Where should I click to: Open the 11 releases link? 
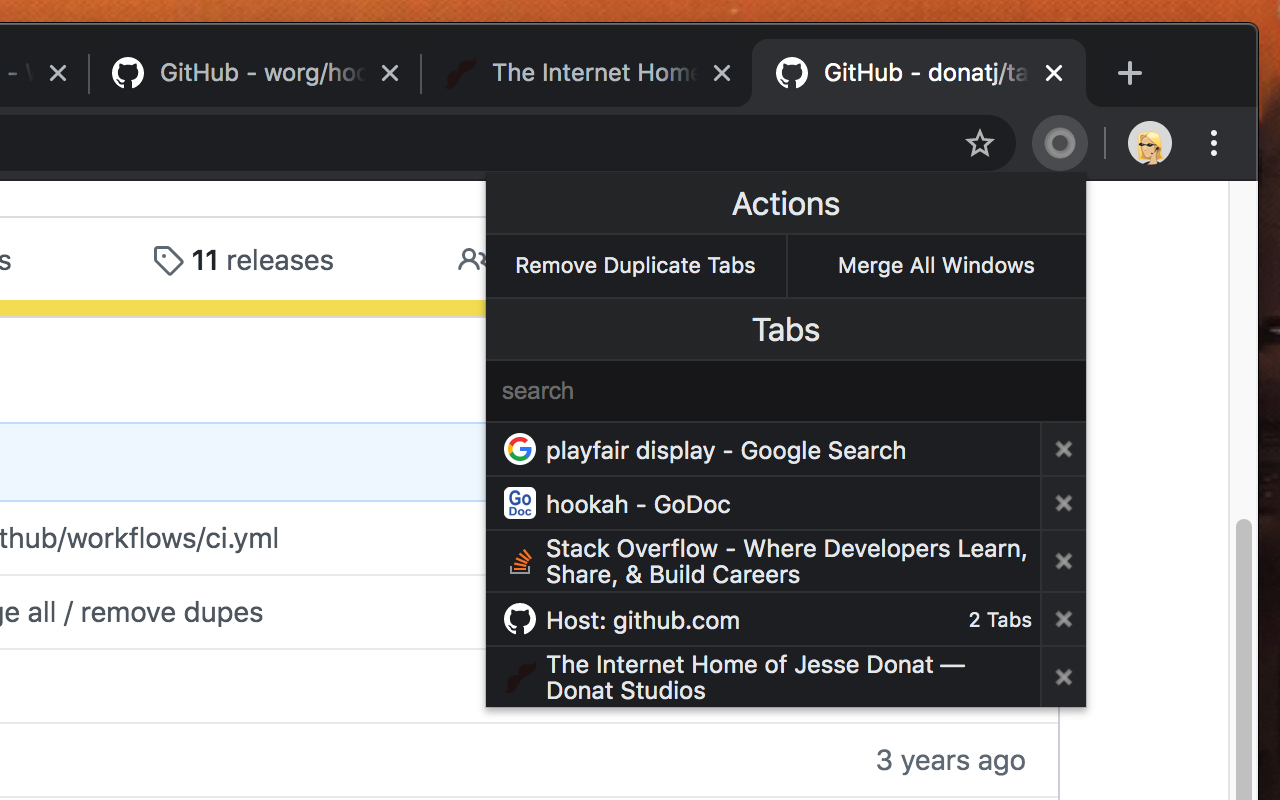click(x=243, y=261)
